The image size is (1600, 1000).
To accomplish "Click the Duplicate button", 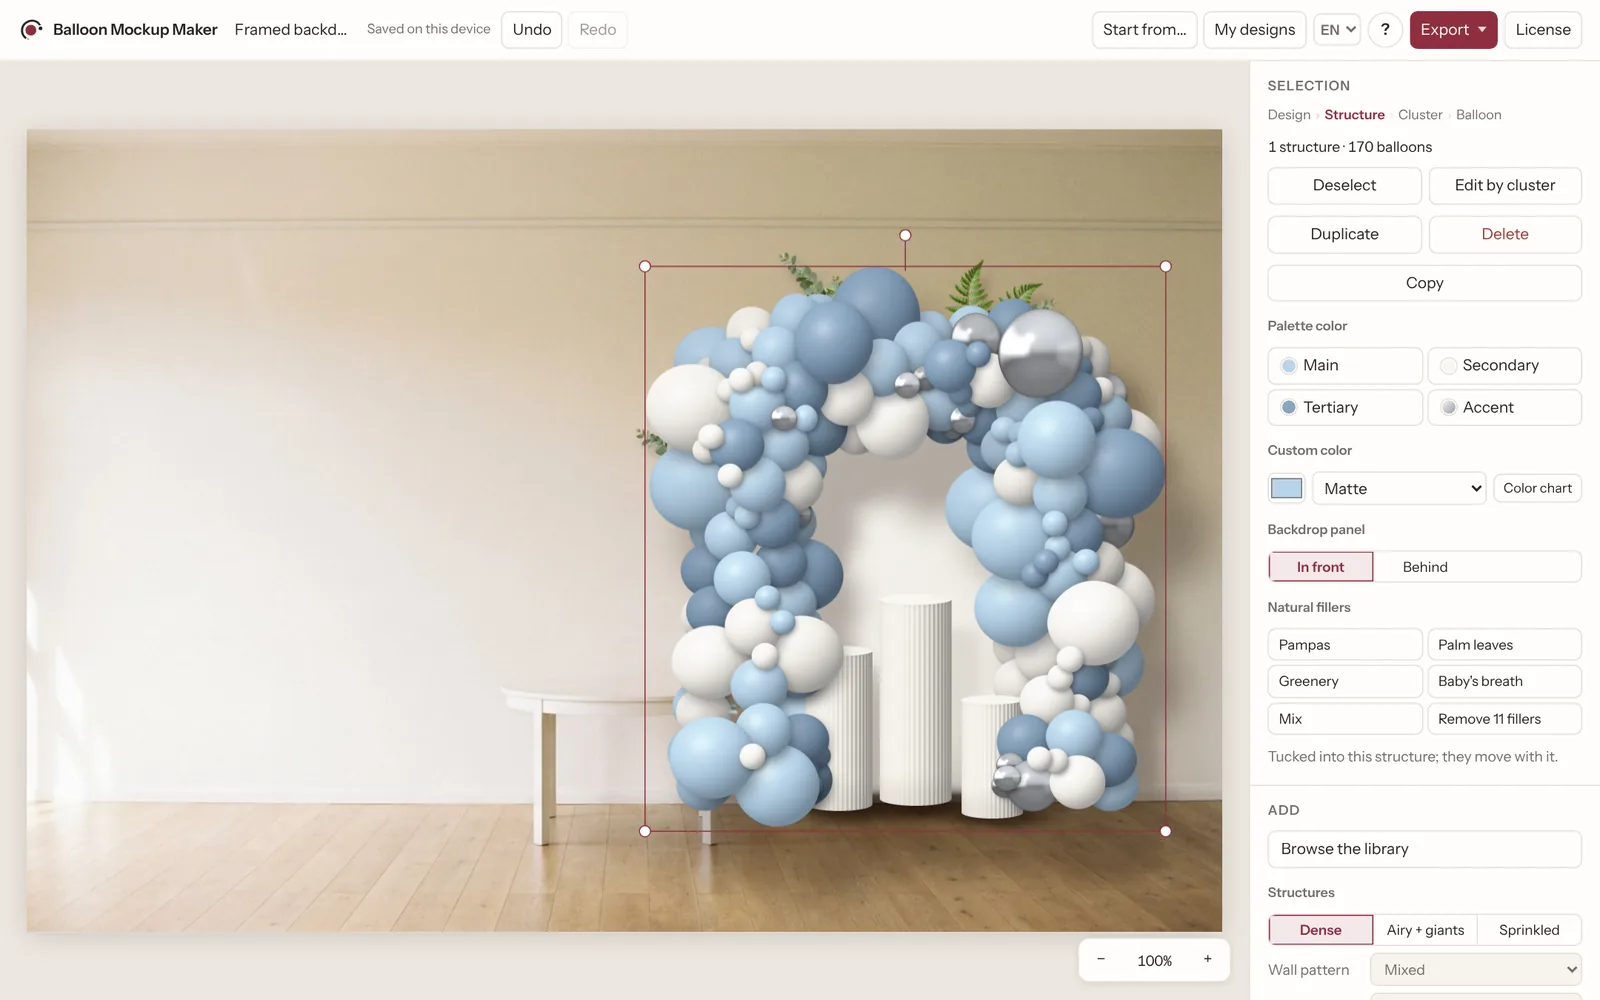I will (1345, 234).
